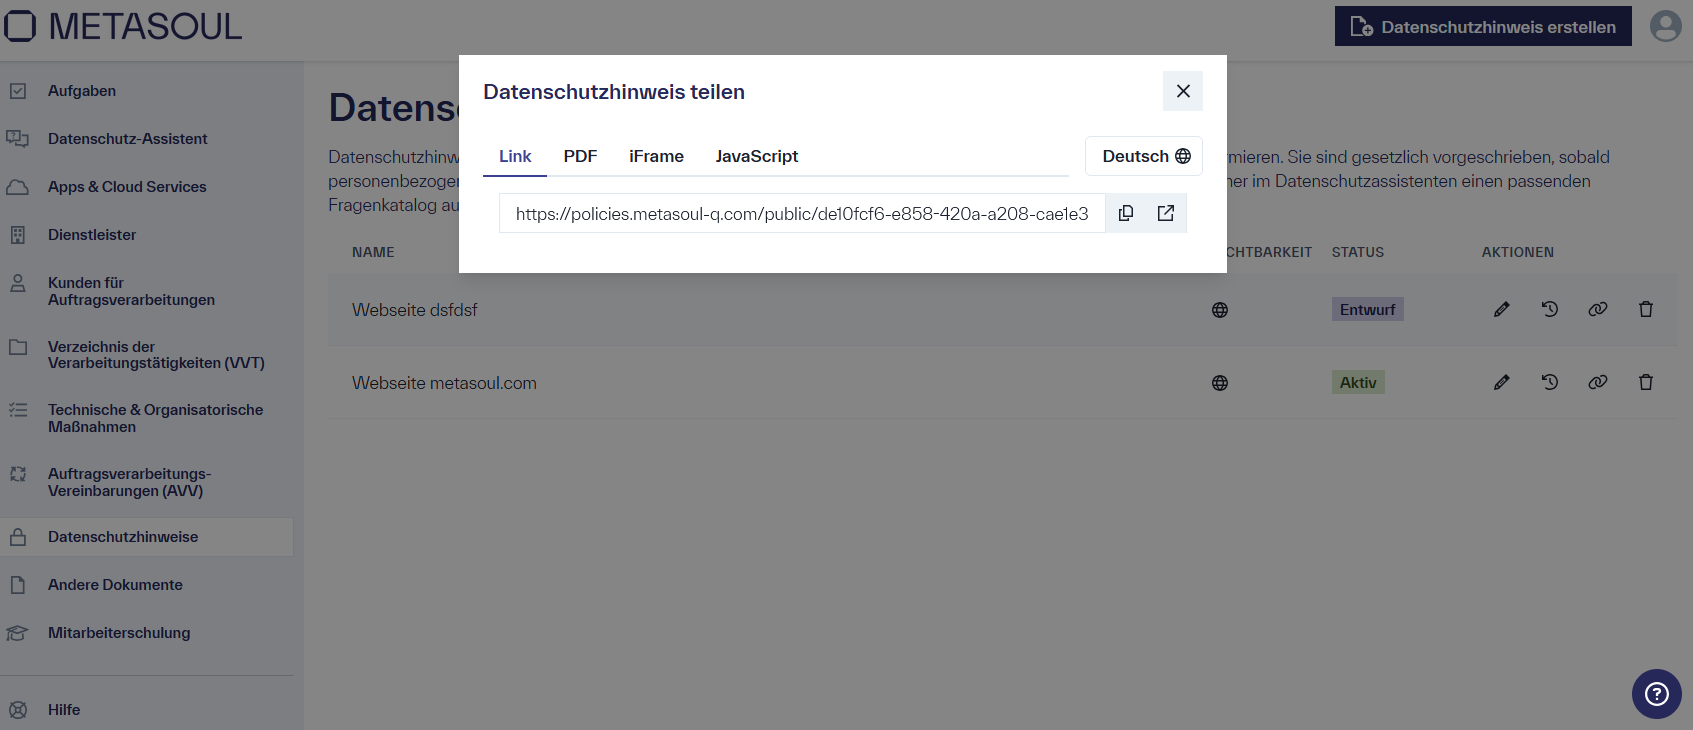
Task: Open Mitarbeiterschulung in sidebar
Action: 119,633
